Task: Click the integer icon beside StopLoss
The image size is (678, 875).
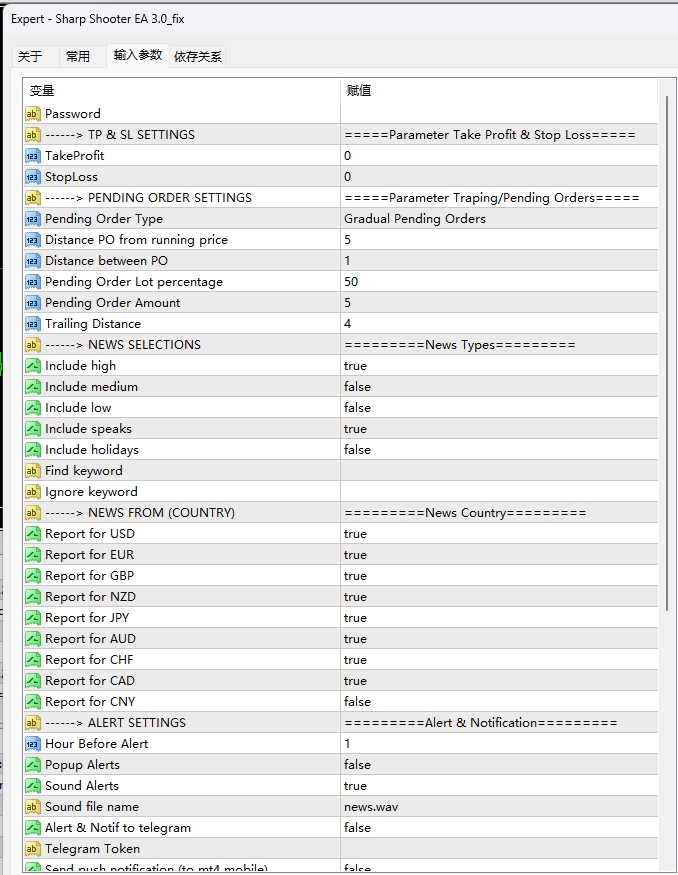Action: pos(32,177)
